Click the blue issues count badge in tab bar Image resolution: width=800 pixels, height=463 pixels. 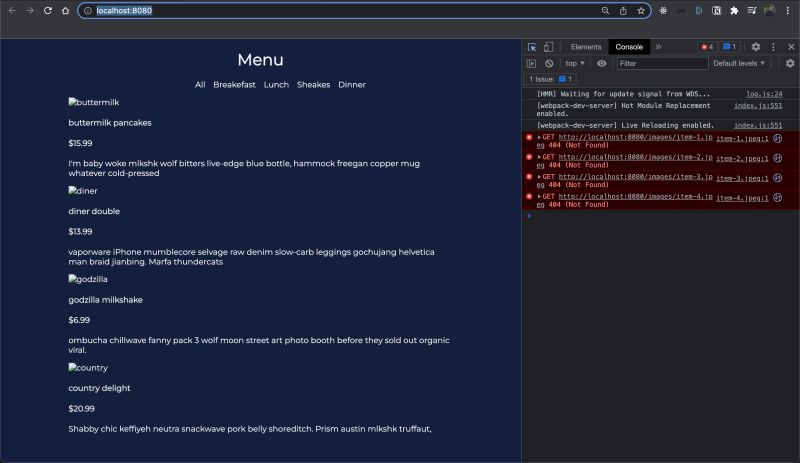[x=729, y=47]
